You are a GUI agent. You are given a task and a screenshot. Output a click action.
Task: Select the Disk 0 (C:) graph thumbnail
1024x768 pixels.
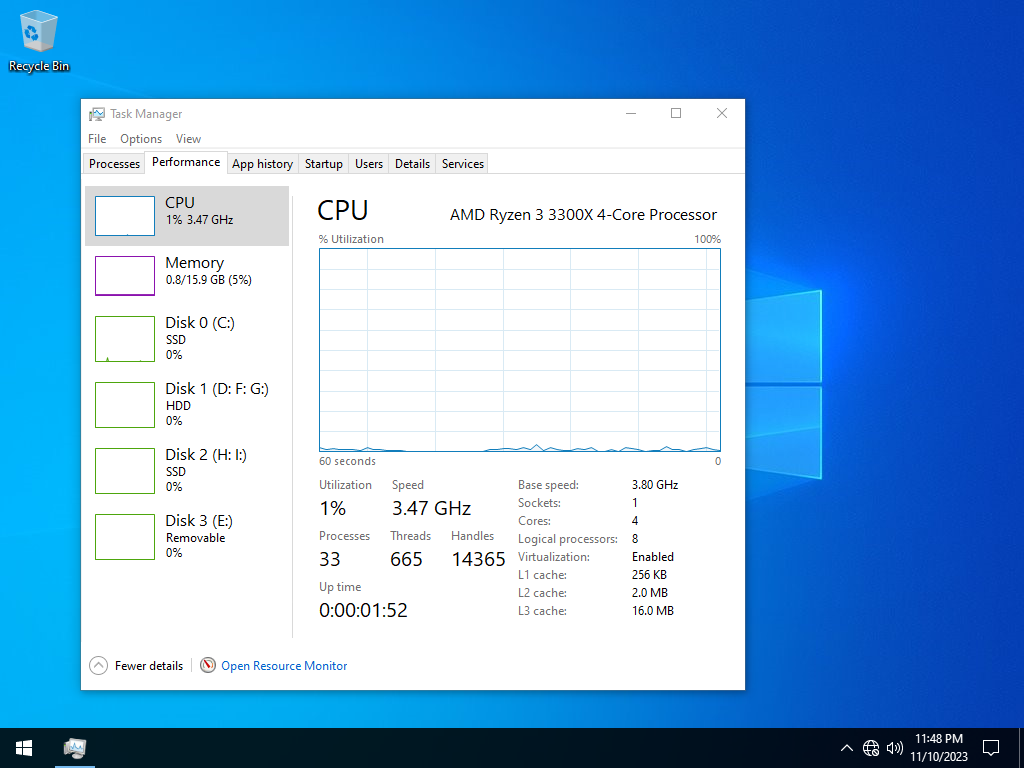click(x=125, y=339)
